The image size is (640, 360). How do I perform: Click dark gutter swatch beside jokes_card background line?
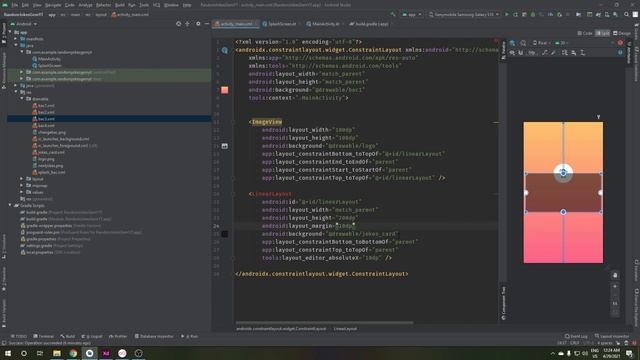click(224, 234)
